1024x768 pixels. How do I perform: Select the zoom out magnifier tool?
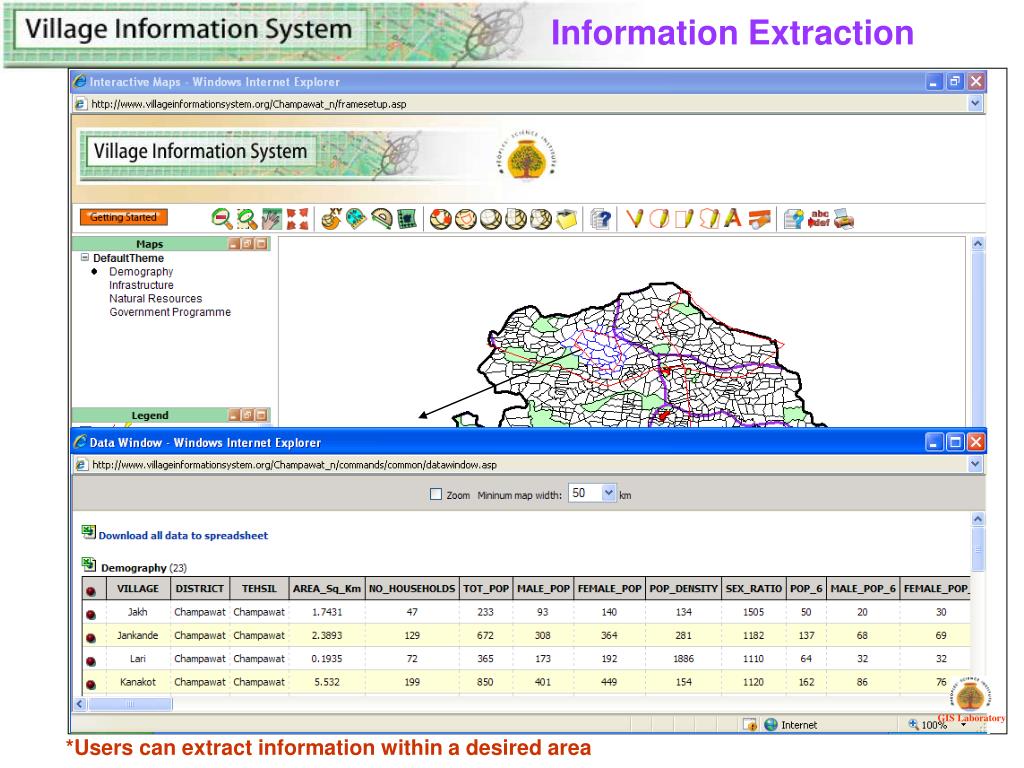(x=222, y=219)
